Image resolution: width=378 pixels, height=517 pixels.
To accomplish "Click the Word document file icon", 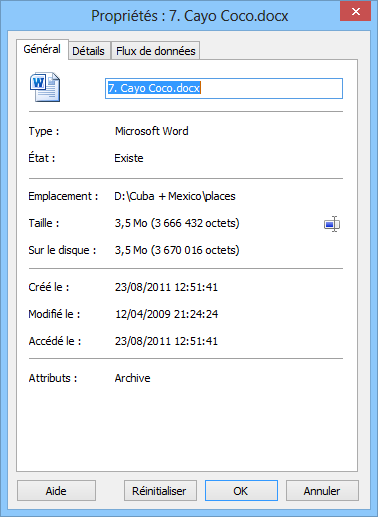I will coord(45,87).
